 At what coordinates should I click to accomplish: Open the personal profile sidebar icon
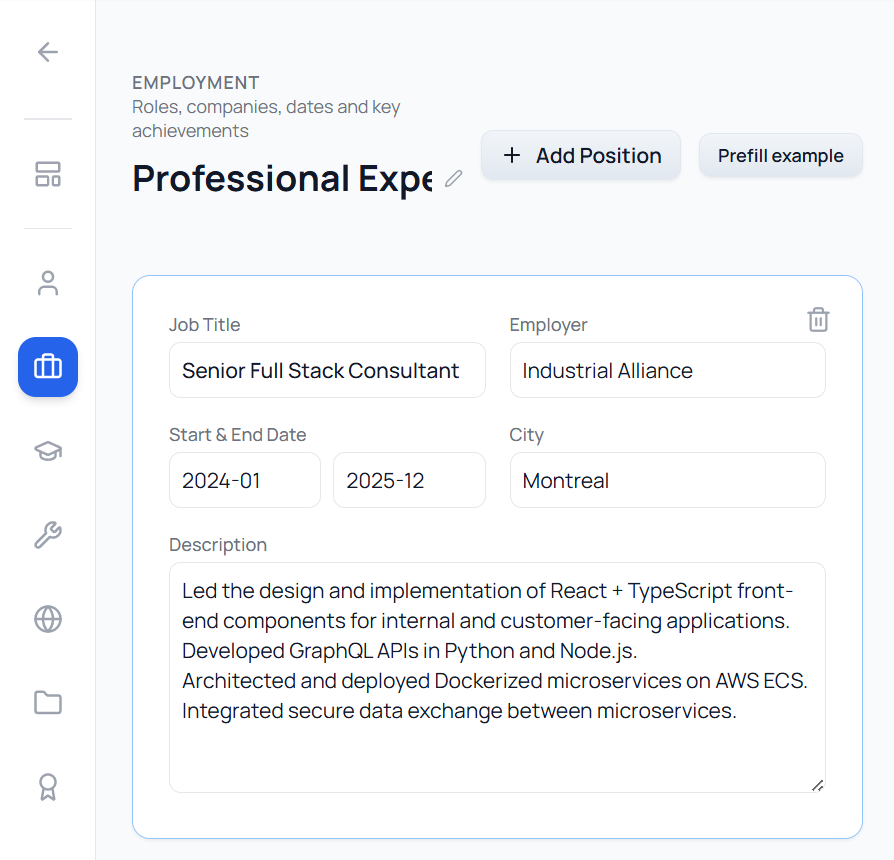click(48, 283)
